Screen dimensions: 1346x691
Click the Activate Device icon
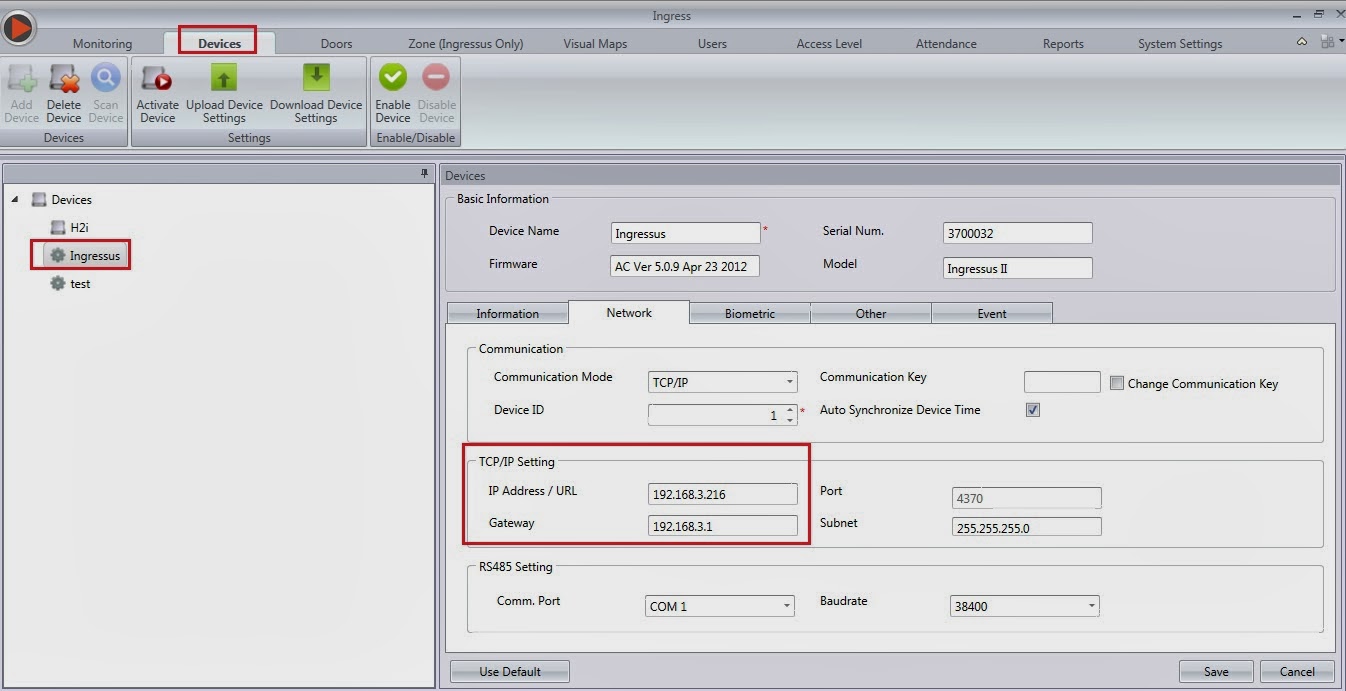[157, 78]
